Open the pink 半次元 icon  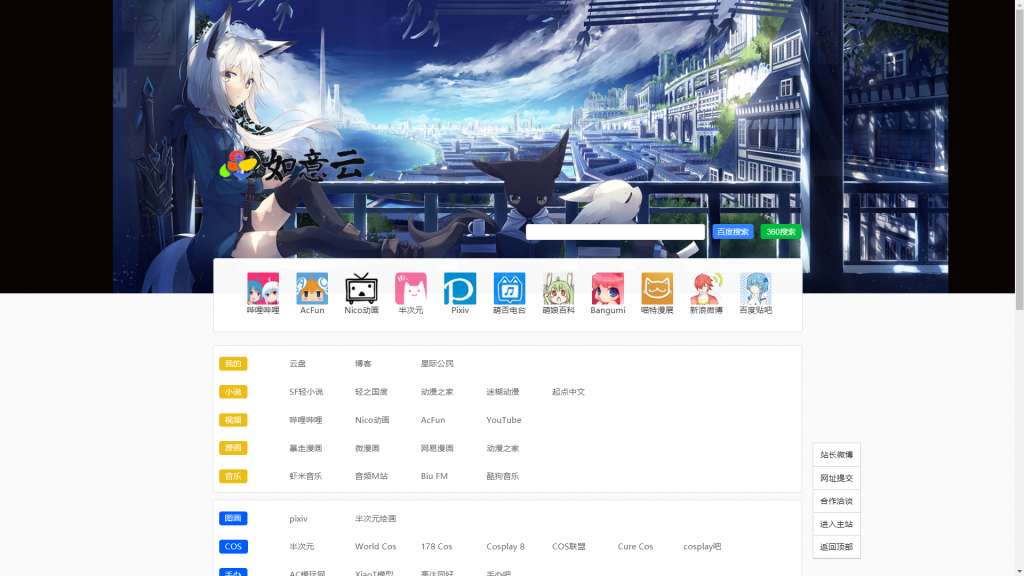(x=411, y=289)
